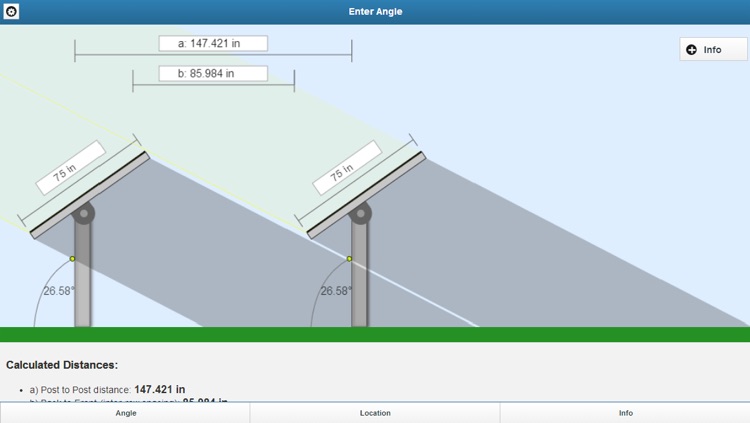Click the 'Calculated Distances:' heading
The image size is (750, 423).
[62, 365]
